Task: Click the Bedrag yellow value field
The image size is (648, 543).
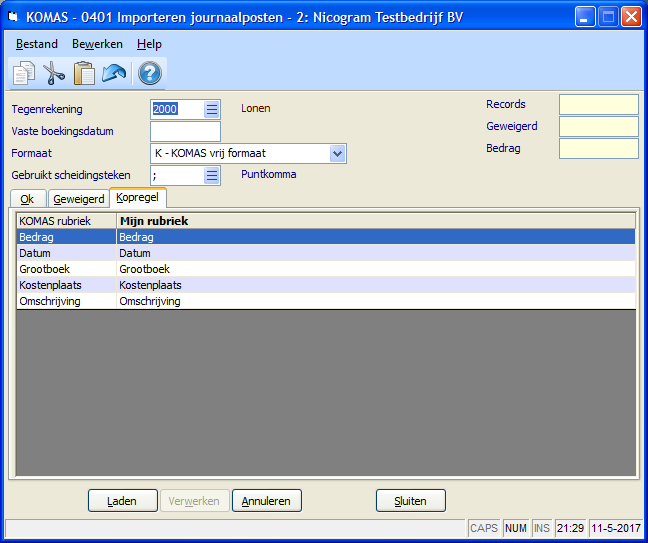Action: pyautogui.click(x=598, y=148)
